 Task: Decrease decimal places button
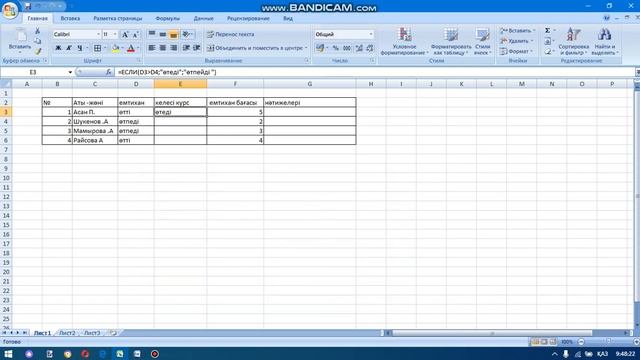[369, 48]
